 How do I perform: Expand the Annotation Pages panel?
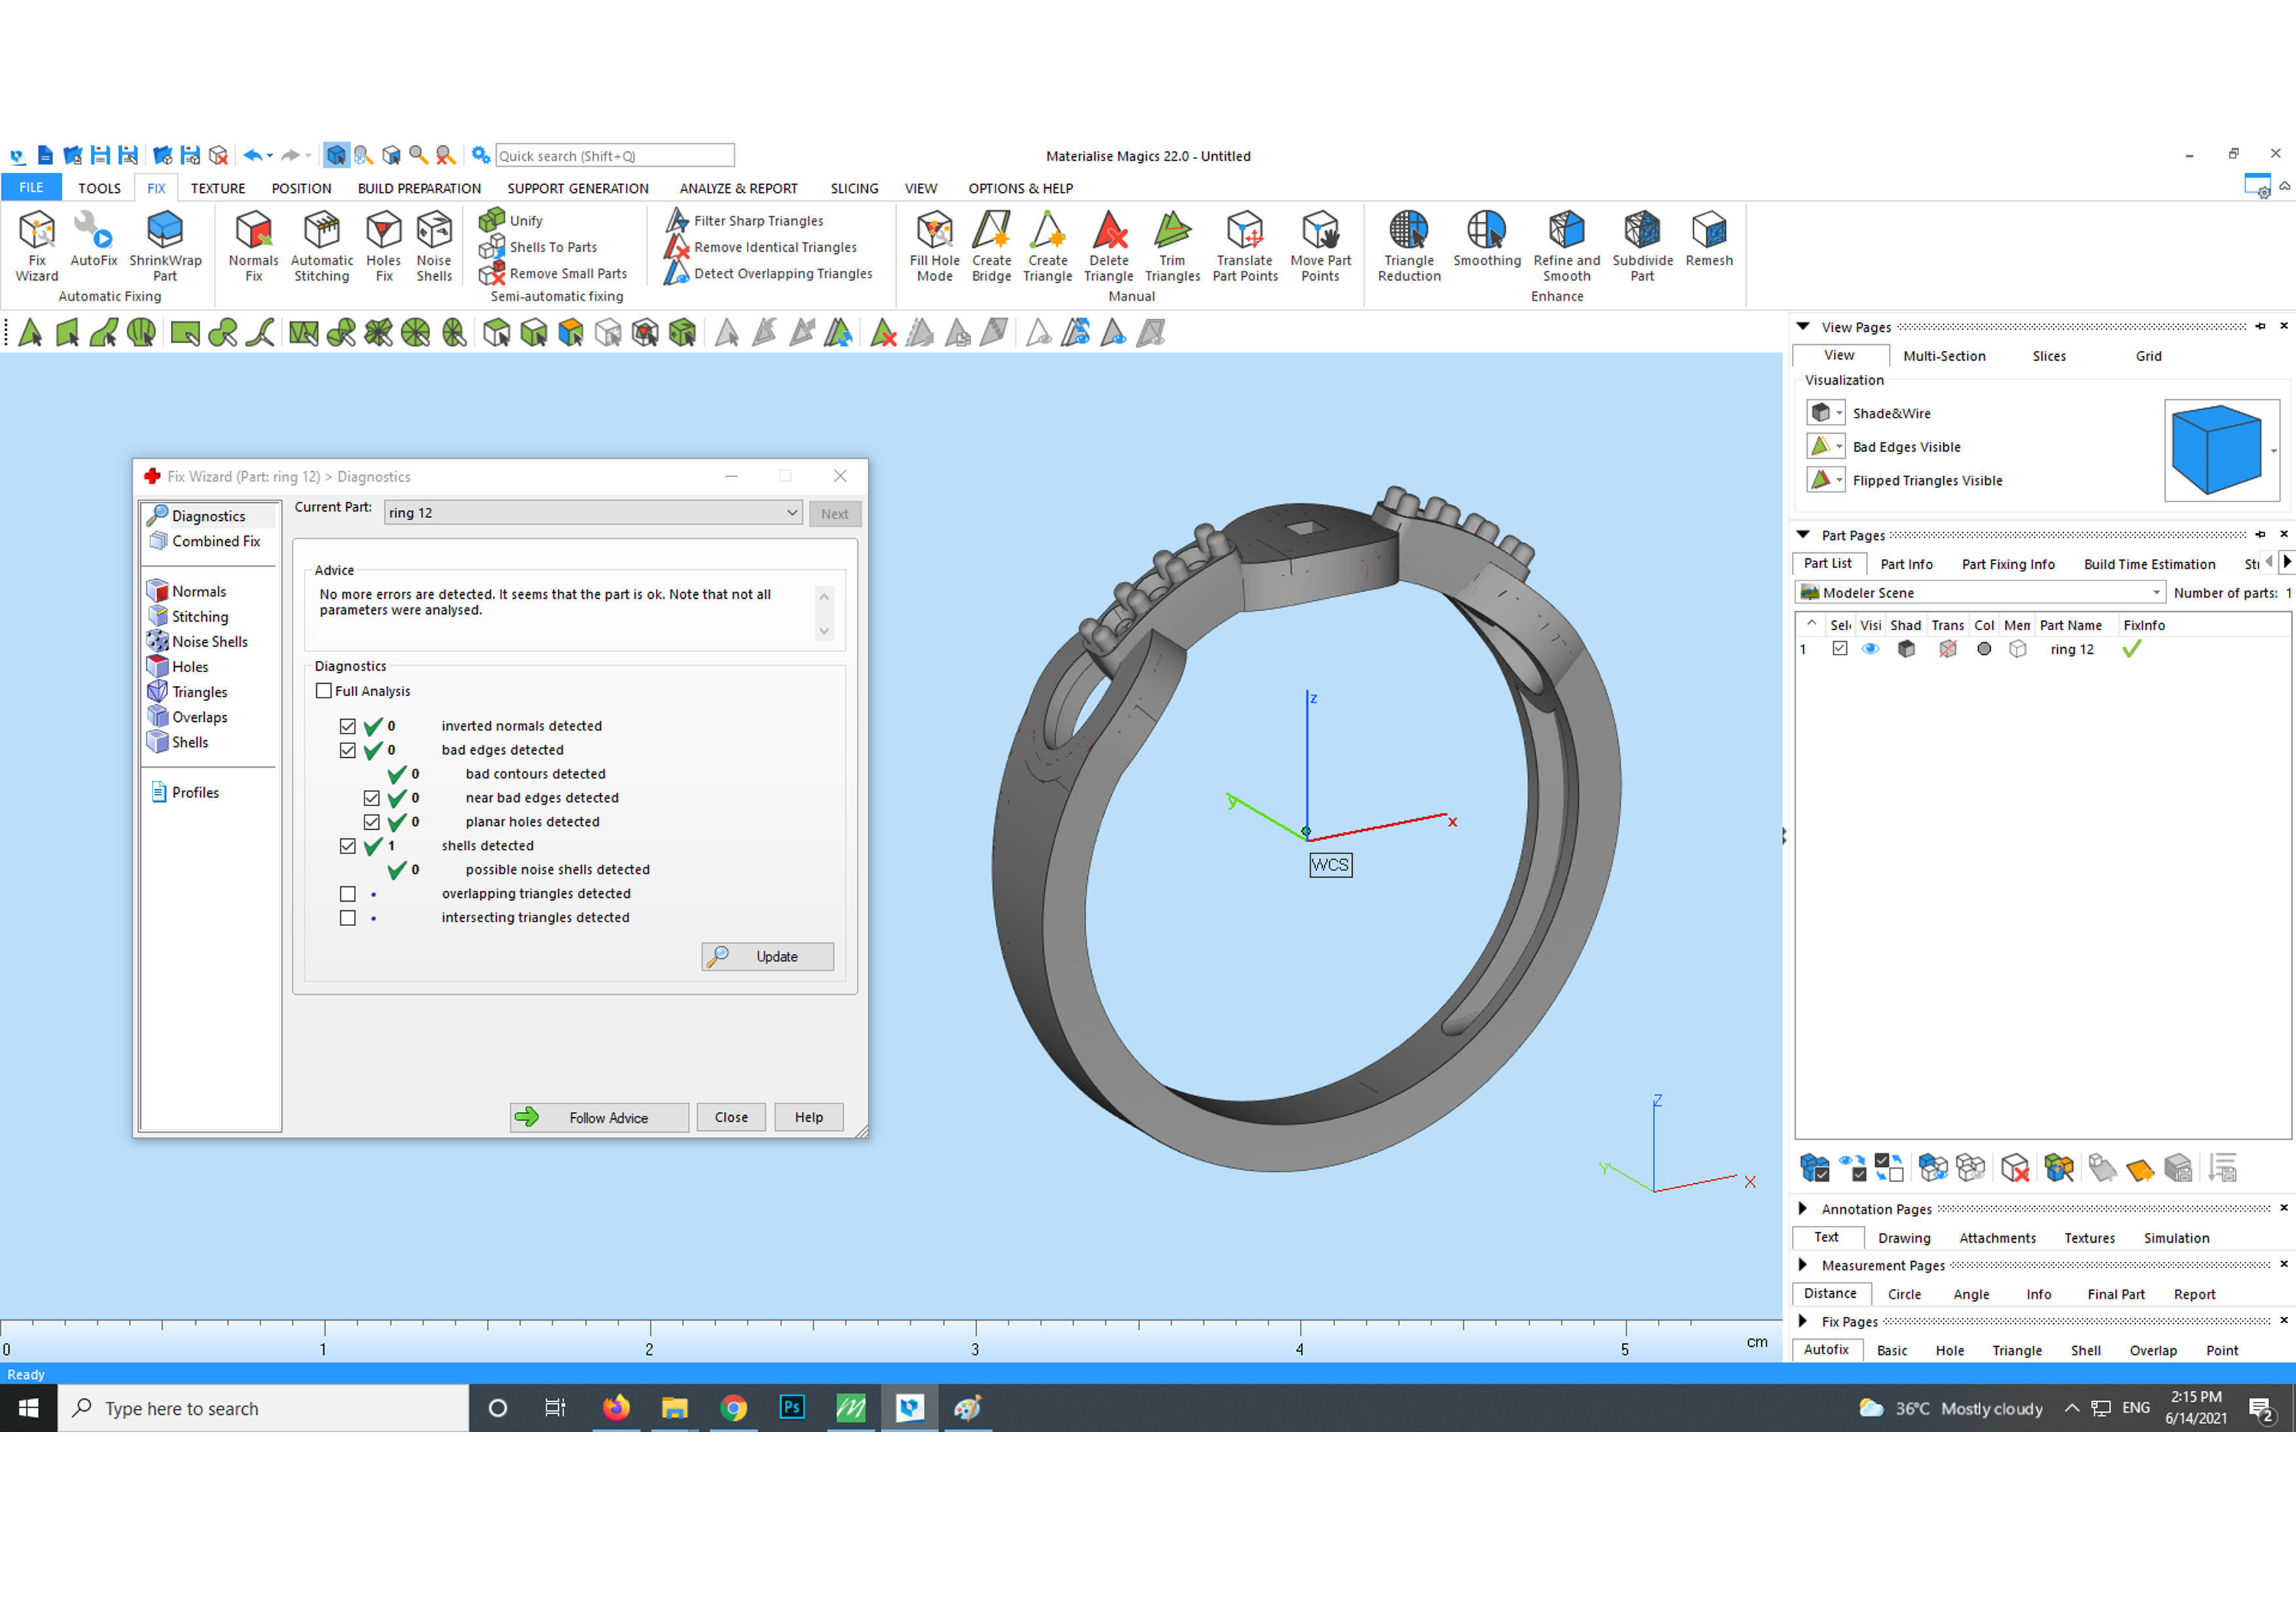click(1803, 1209)
